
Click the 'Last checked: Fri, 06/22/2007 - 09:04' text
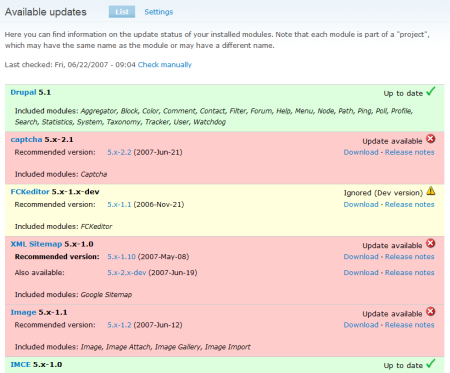[x=70, y=65]
